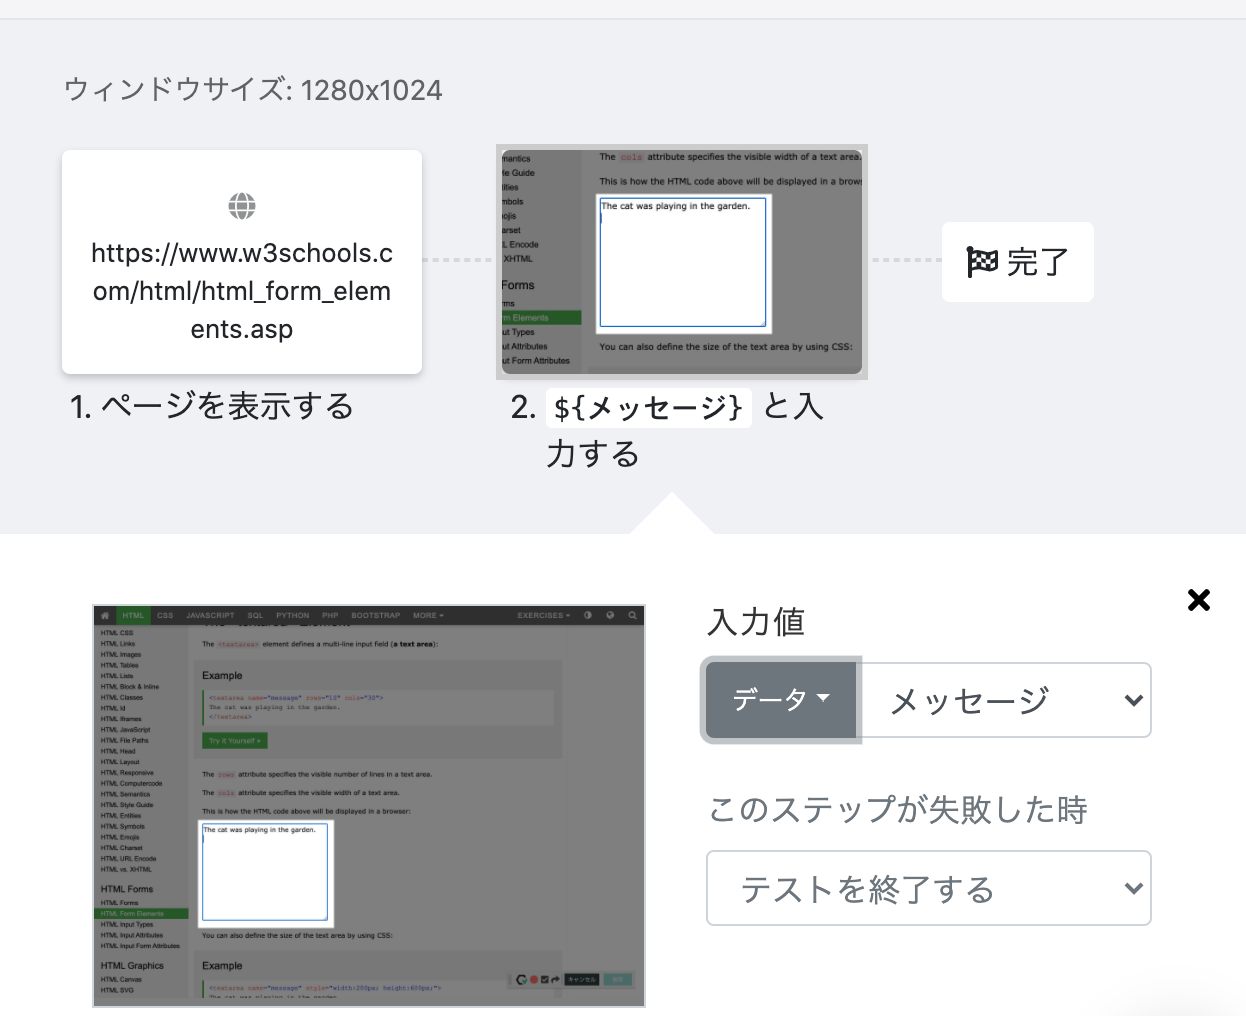Click the red record dot in the recorder toolbar
Image resolution: width=1246 pixels, height=1016 pixels.
tap(534, 980)
